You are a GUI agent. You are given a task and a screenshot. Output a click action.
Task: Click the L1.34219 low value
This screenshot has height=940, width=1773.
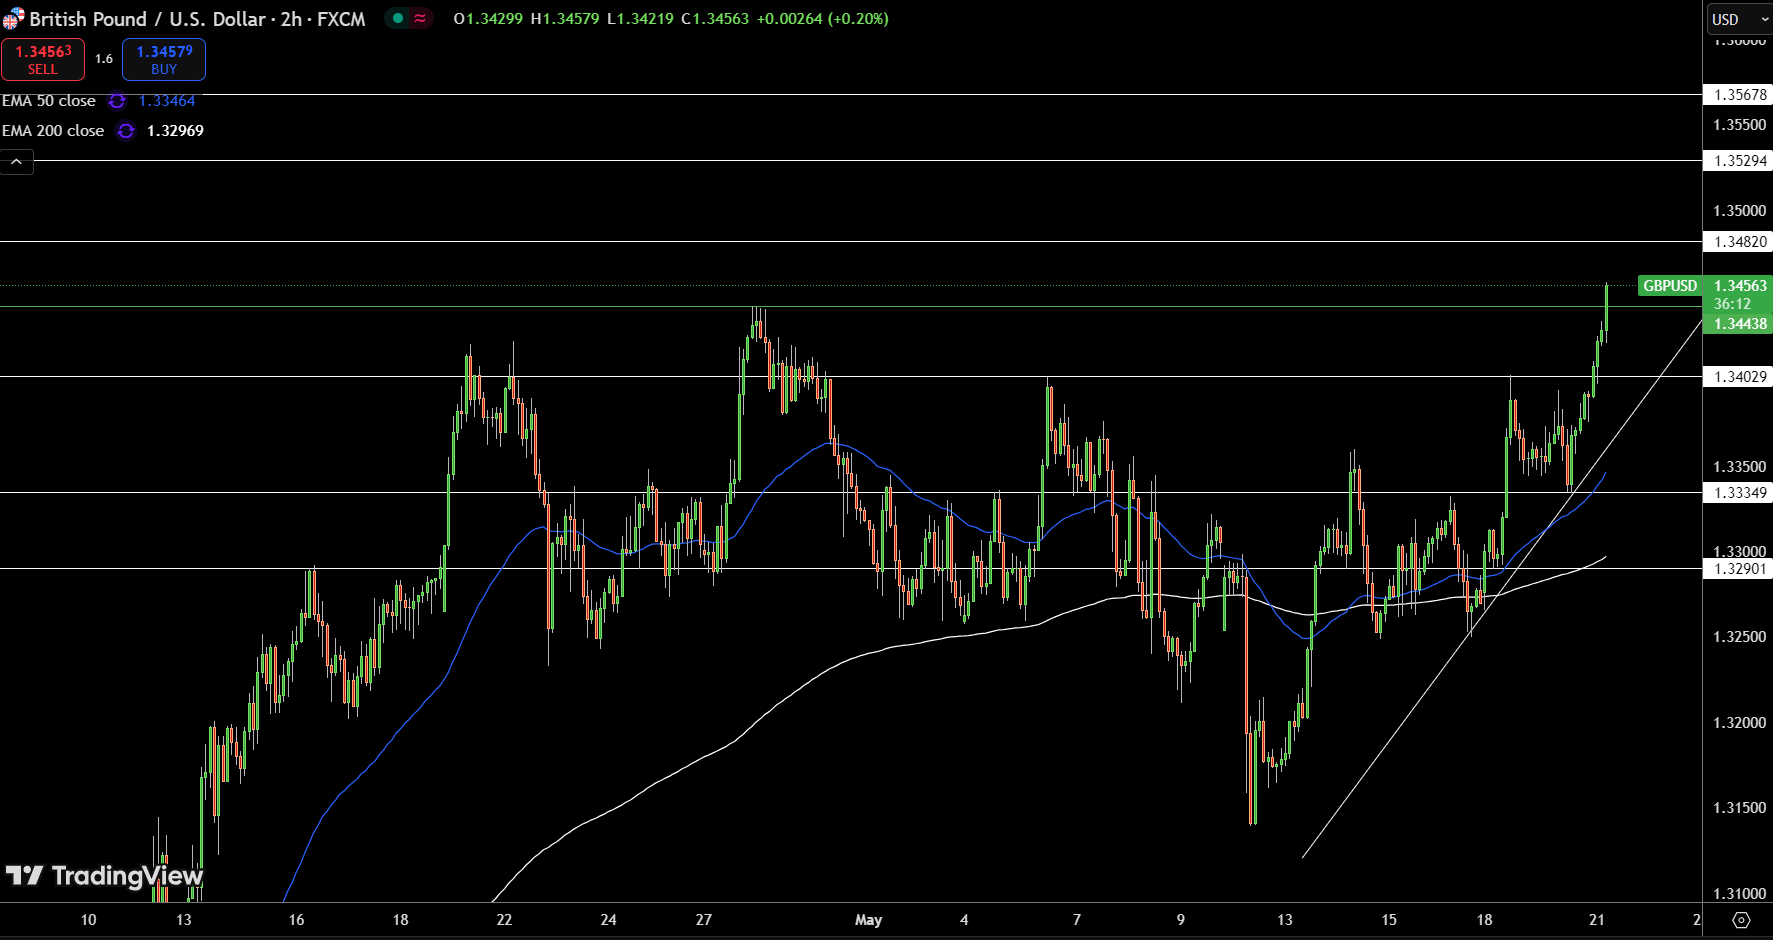tap(640, 19)
